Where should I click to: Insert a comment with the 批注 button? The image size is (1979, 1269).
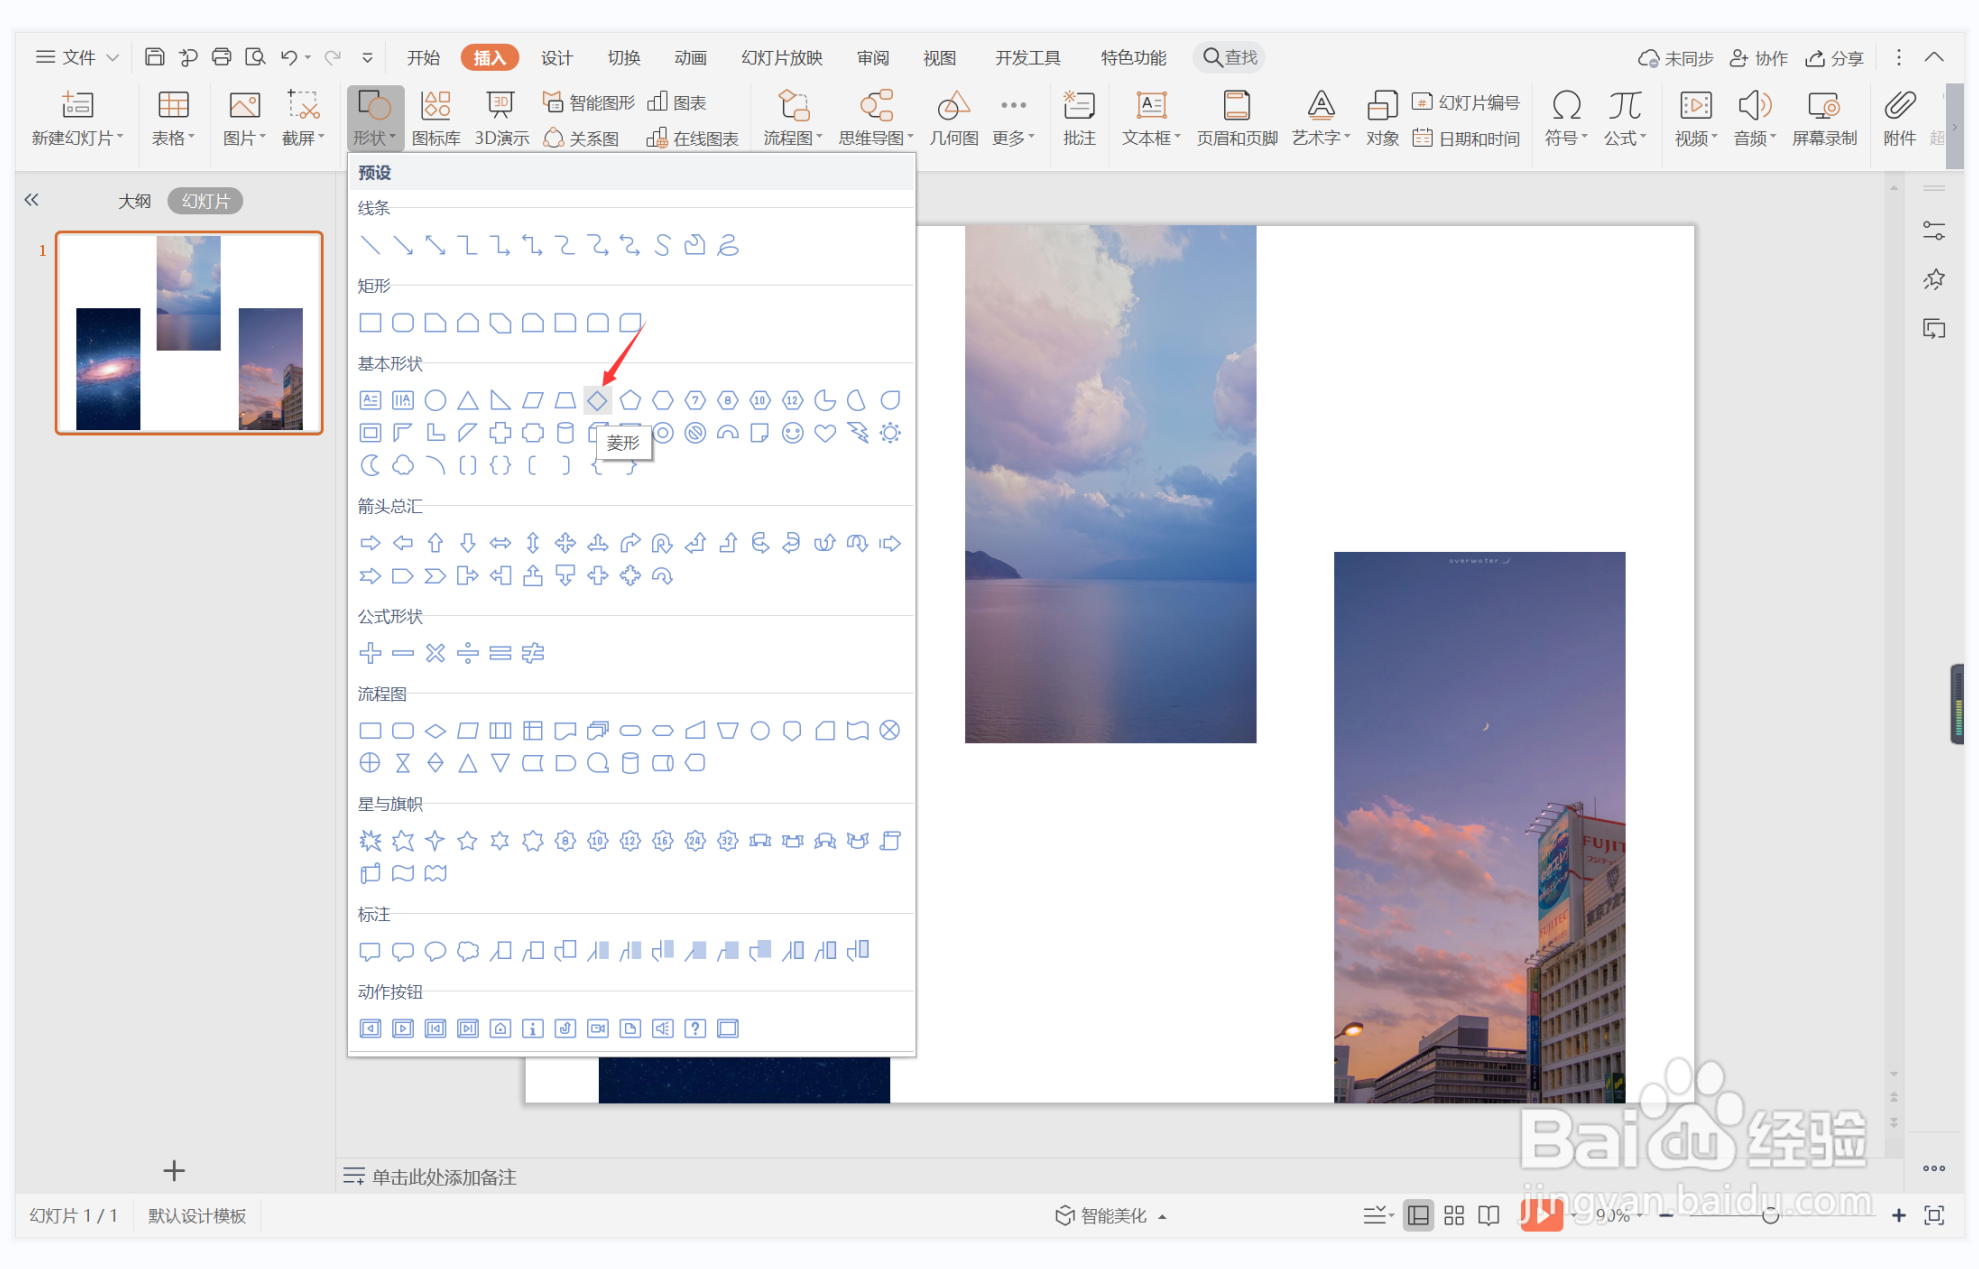pyautogui.click(x=1079, y=118)
